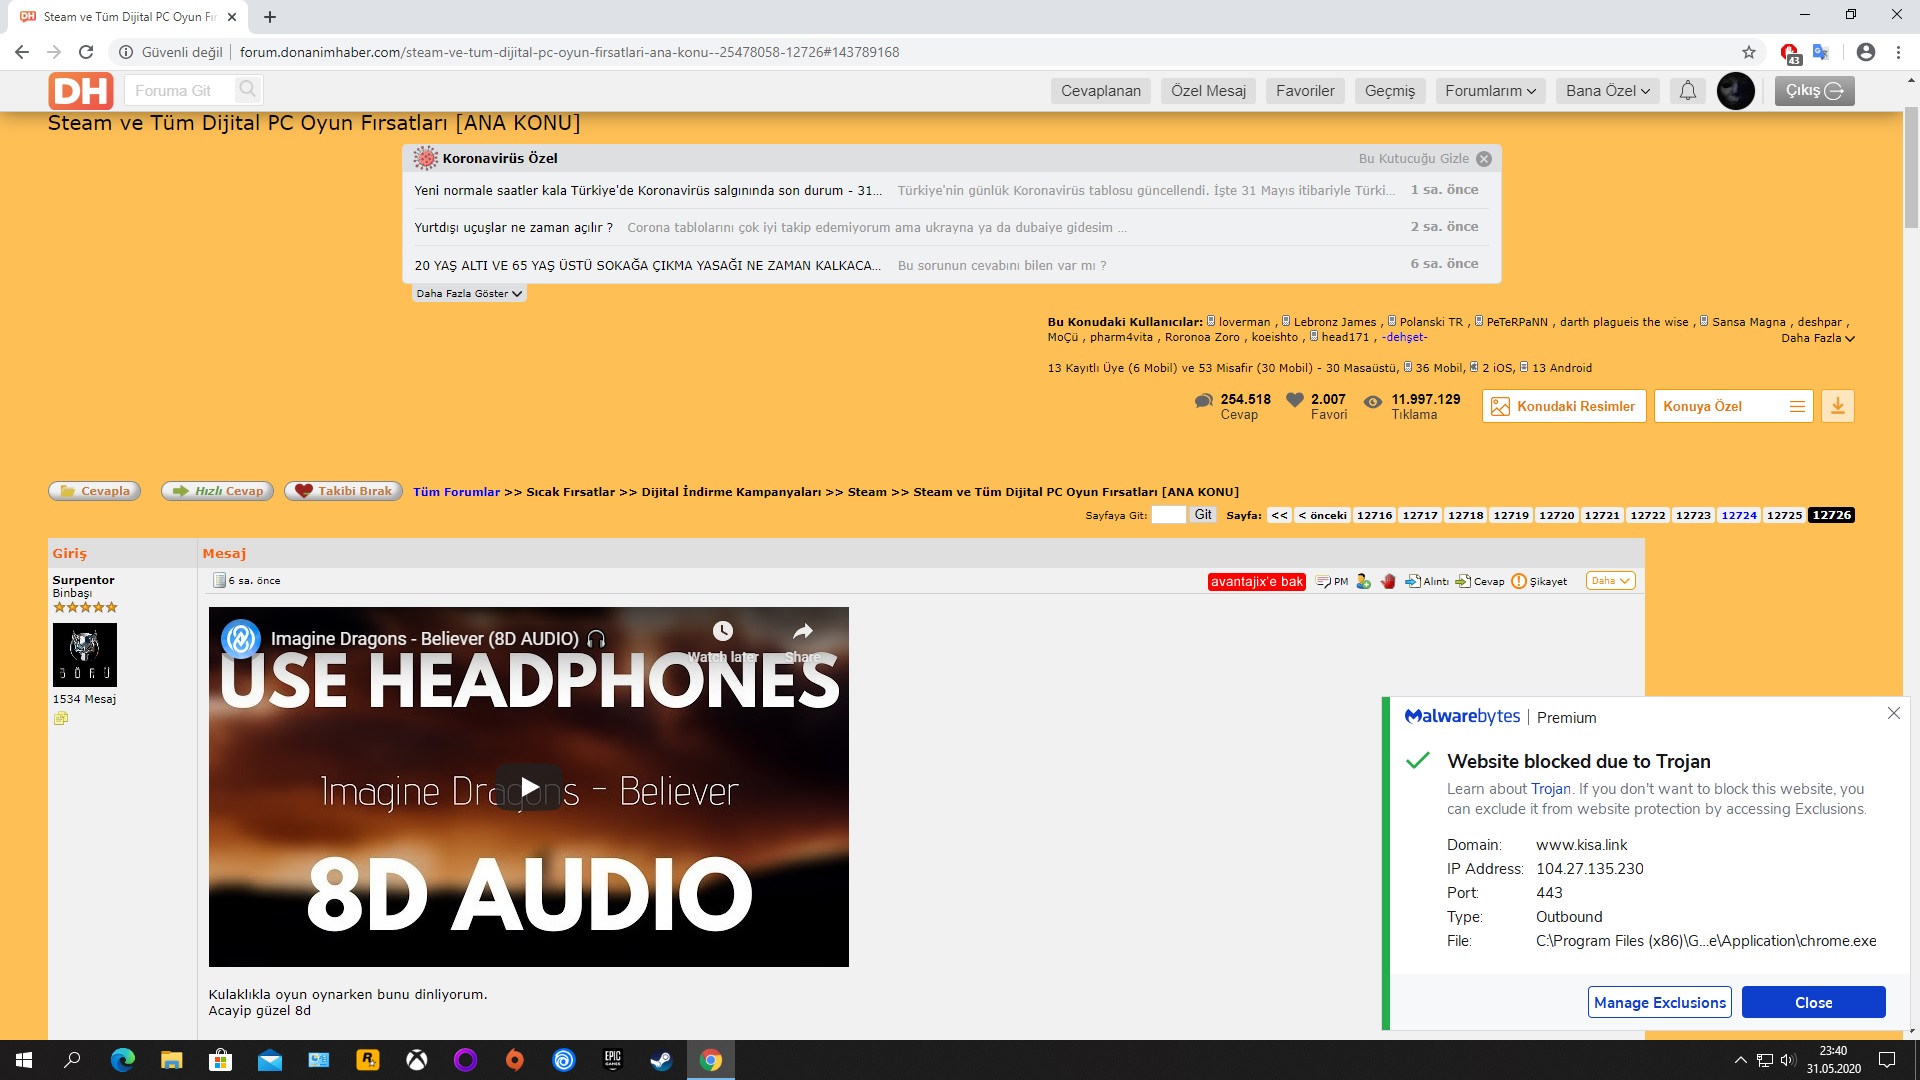Click the video Share arrow
This screenshot has height=1080, width=1920.
(803, 631)
